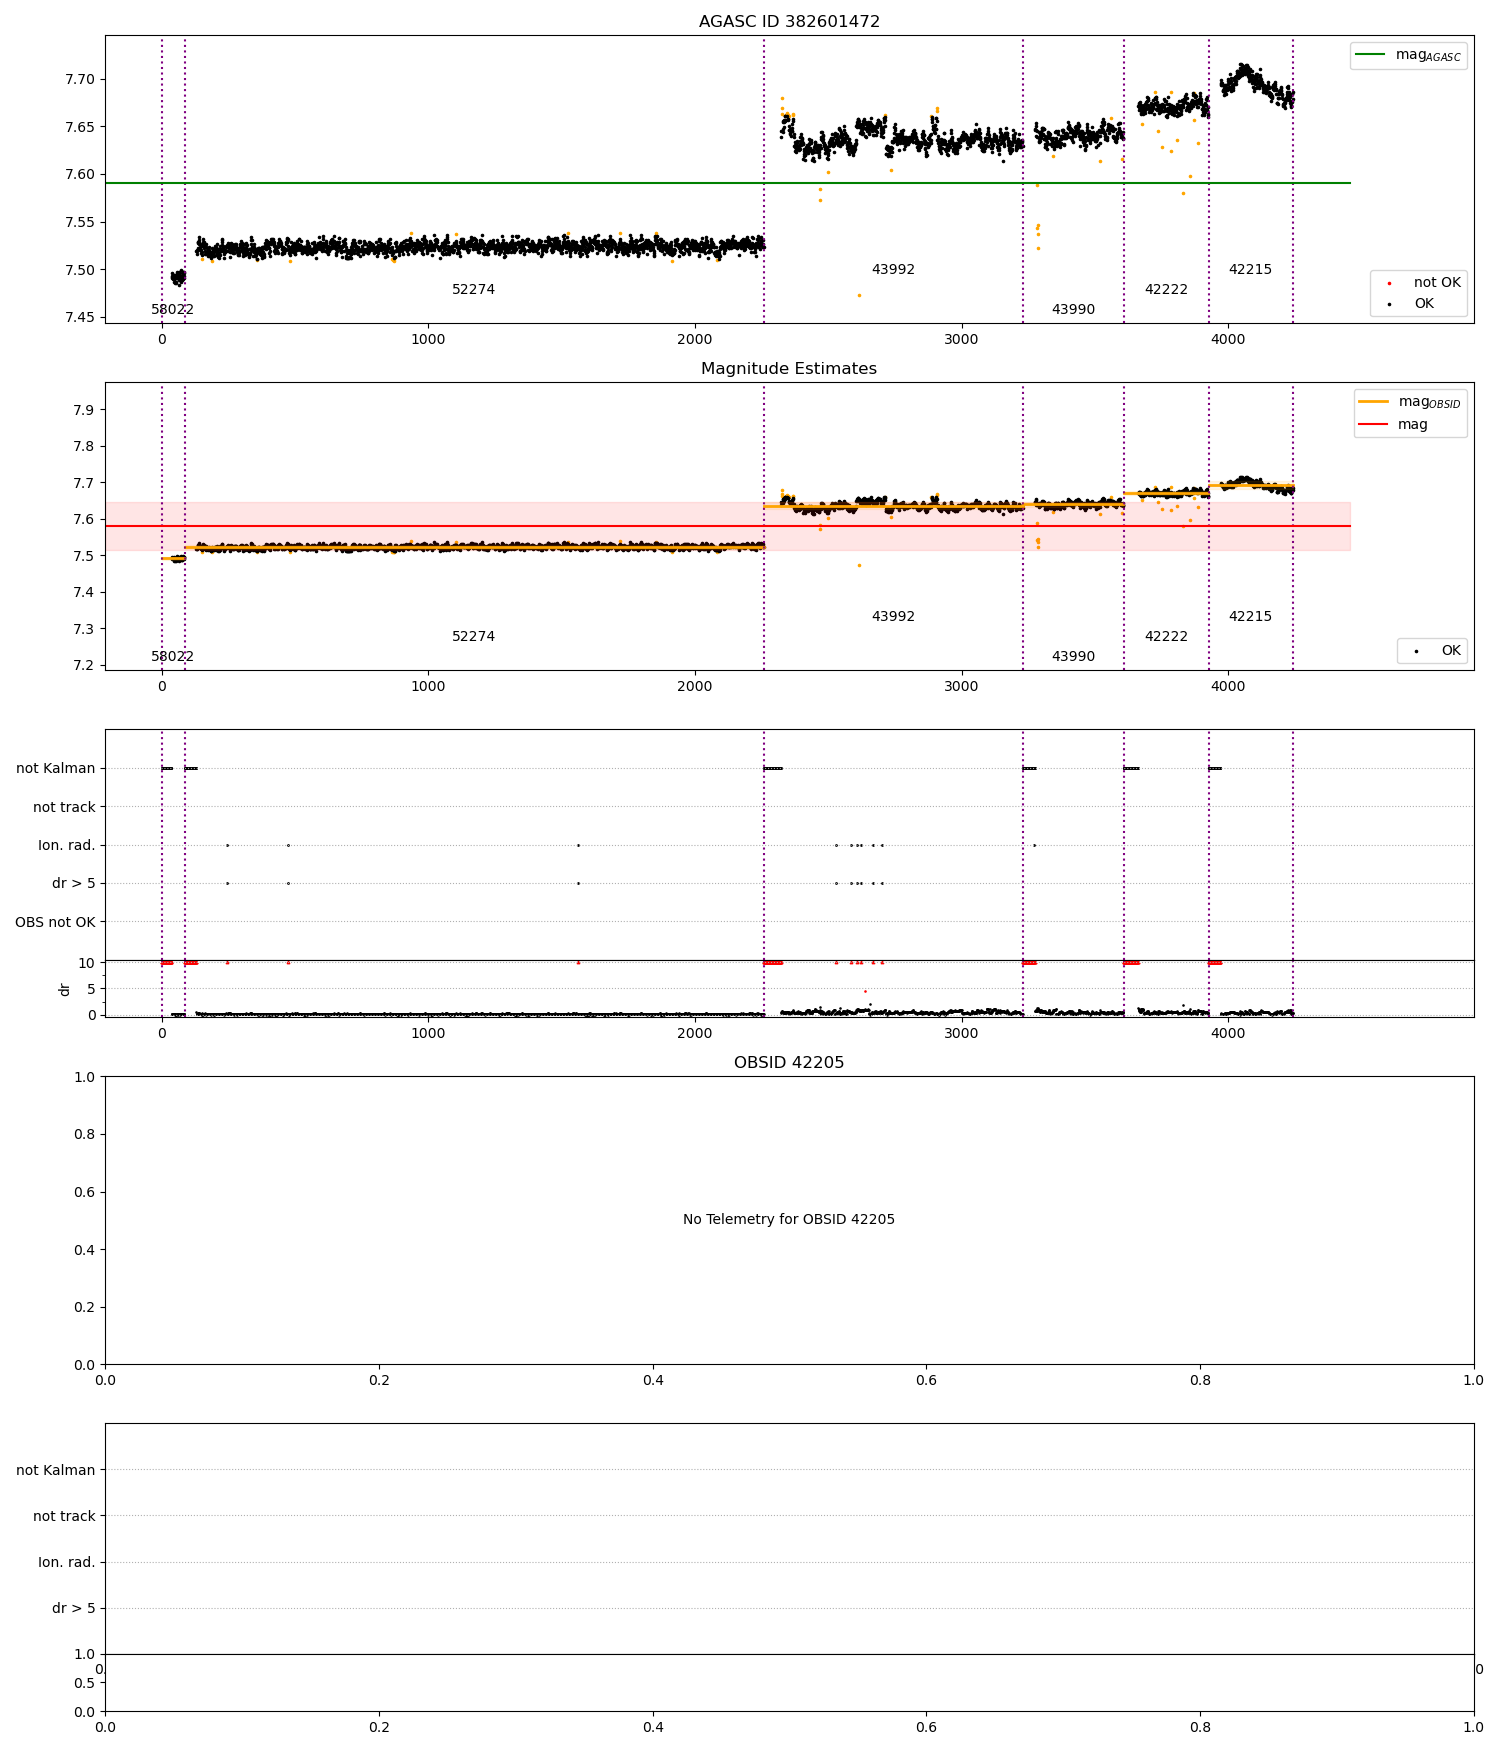This screenshot has height=1750, width=1500.
Task: Click label 52274 in the AGASC ID plot
Action: tap(473, 290)
